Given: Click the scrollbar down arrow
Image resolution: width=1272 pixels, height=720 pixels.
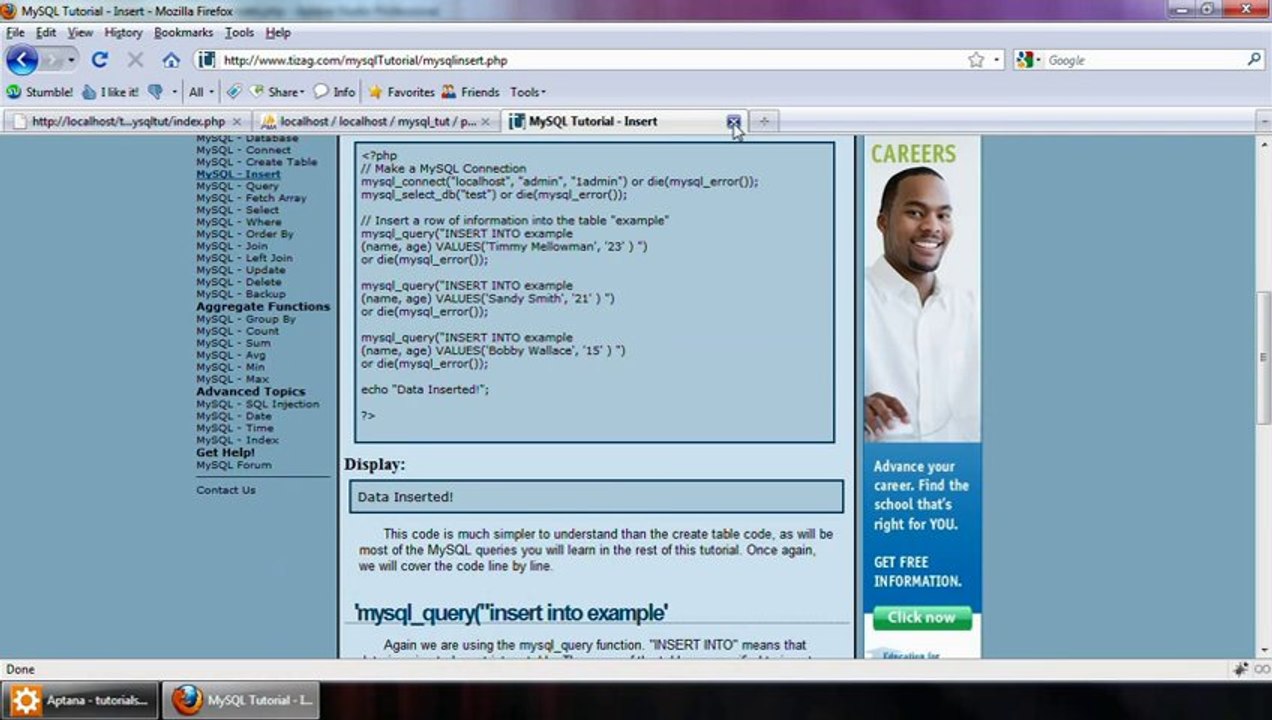Looking at the screenshot, I should [1263, 650].
